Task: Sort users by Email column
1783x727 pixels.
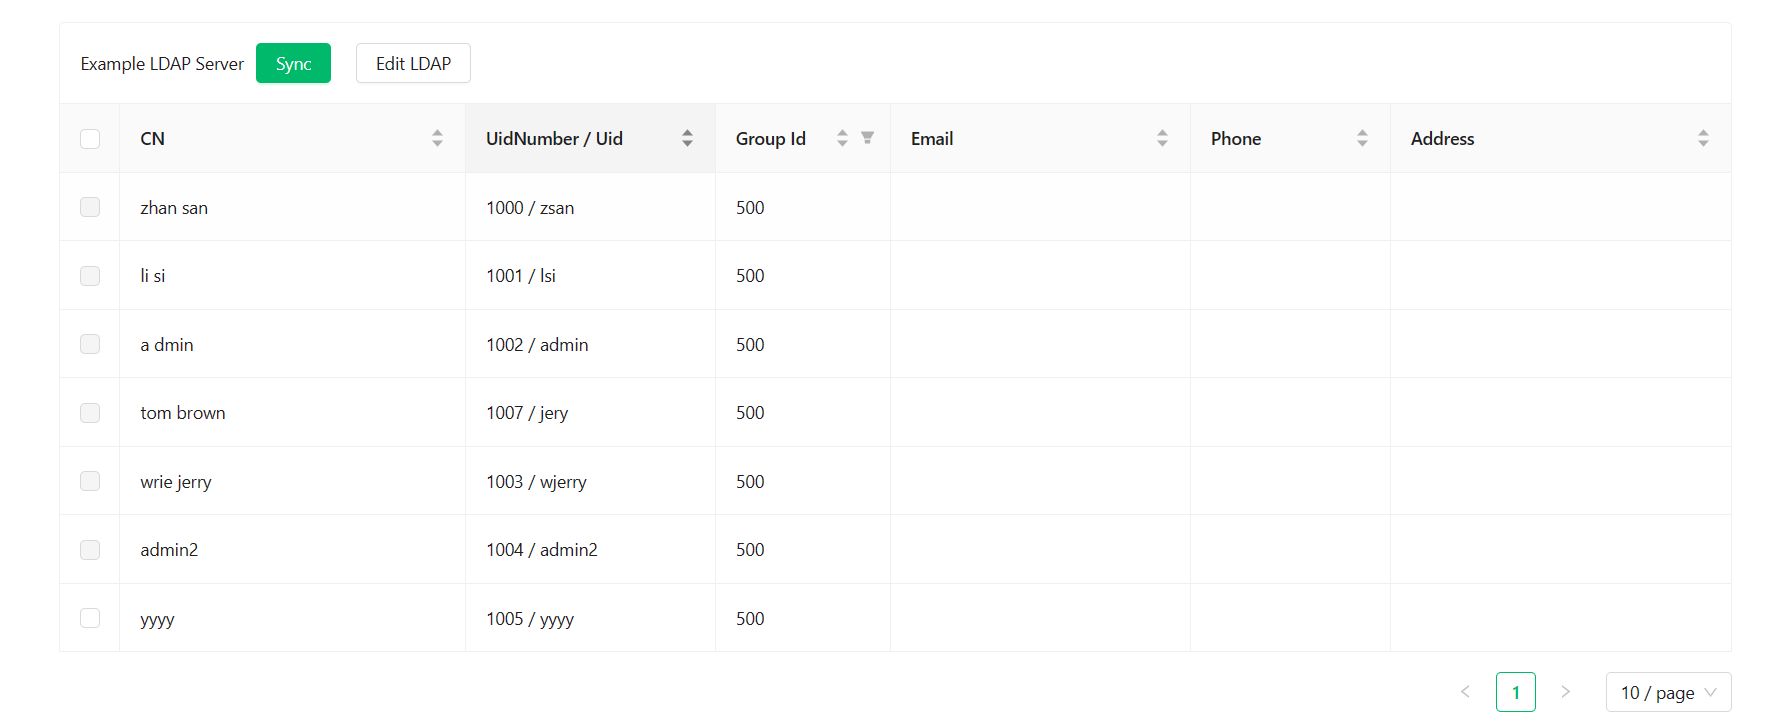Action: coord(1162,138)
